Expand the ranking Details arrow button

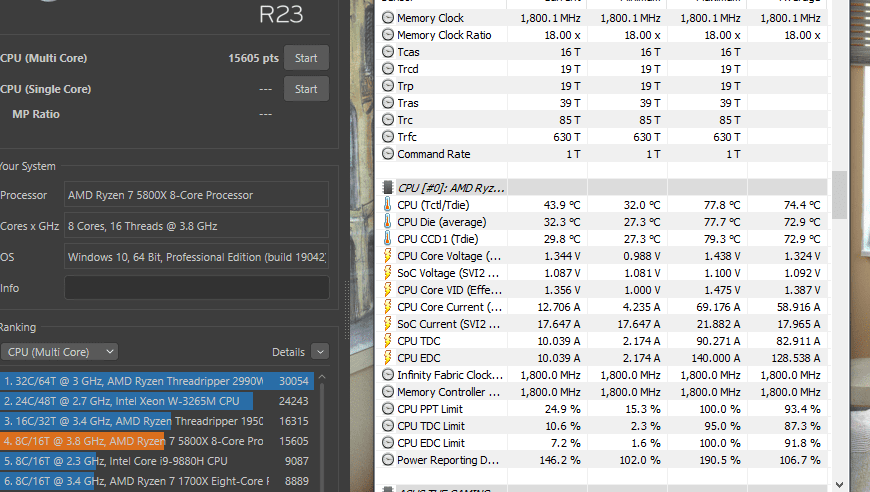coord(319,352)
